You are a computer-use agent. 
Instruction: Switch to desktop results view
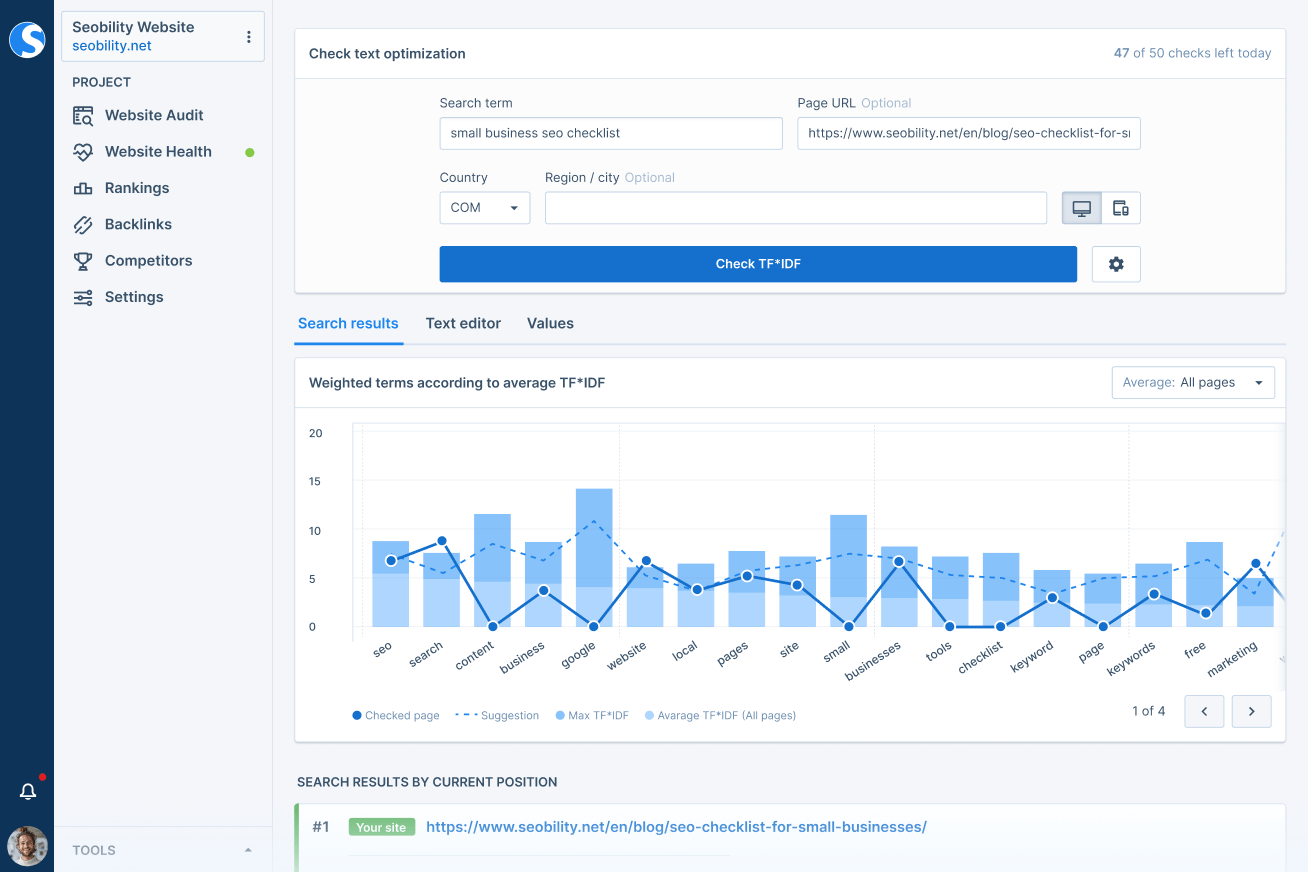pos(1083,207)
